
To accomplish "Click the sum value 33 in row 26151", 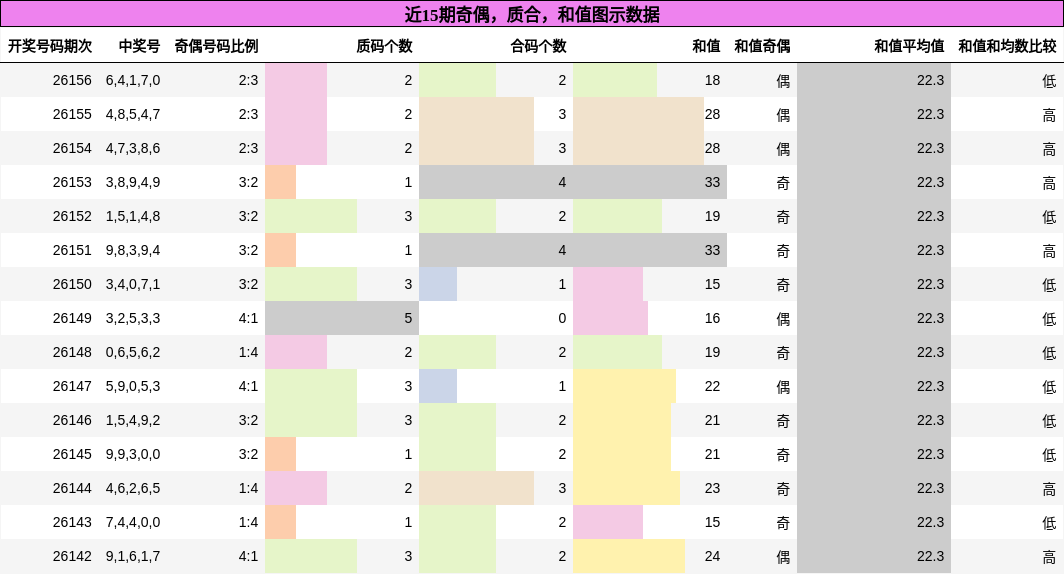I will coord(712,250).
